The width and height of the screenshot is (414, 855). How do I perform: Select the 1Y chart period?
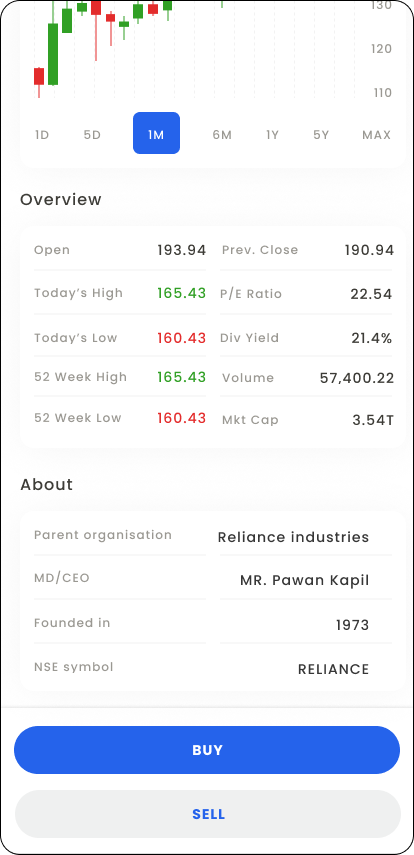[x=272, y=135]
